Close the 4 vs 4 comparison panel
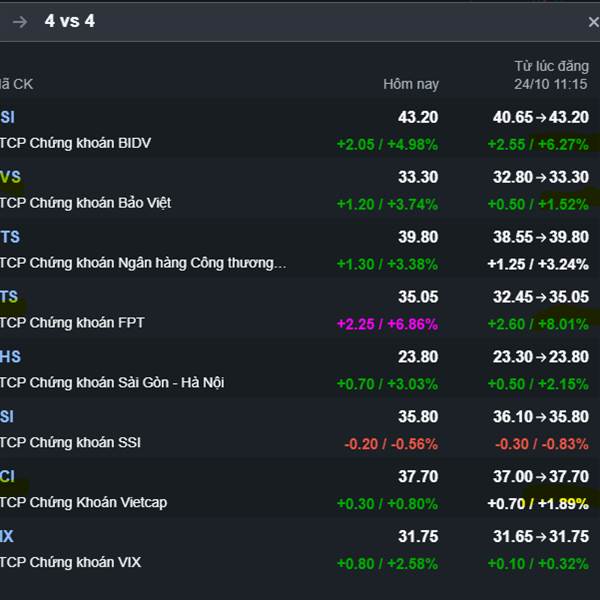Image resolution: width=600 pixels, height=600 pixels. point(592,22)
